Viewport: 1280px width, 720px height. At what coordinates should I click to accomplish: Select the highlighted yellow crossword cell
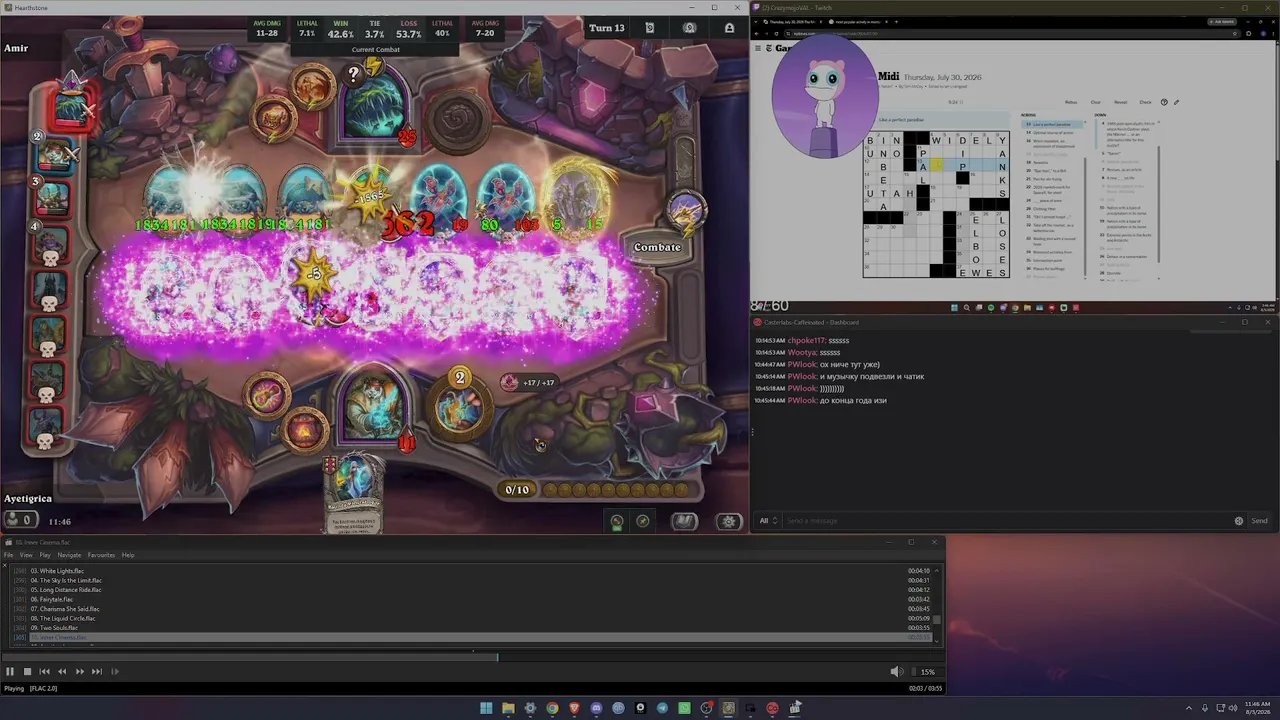coord(936,166)
